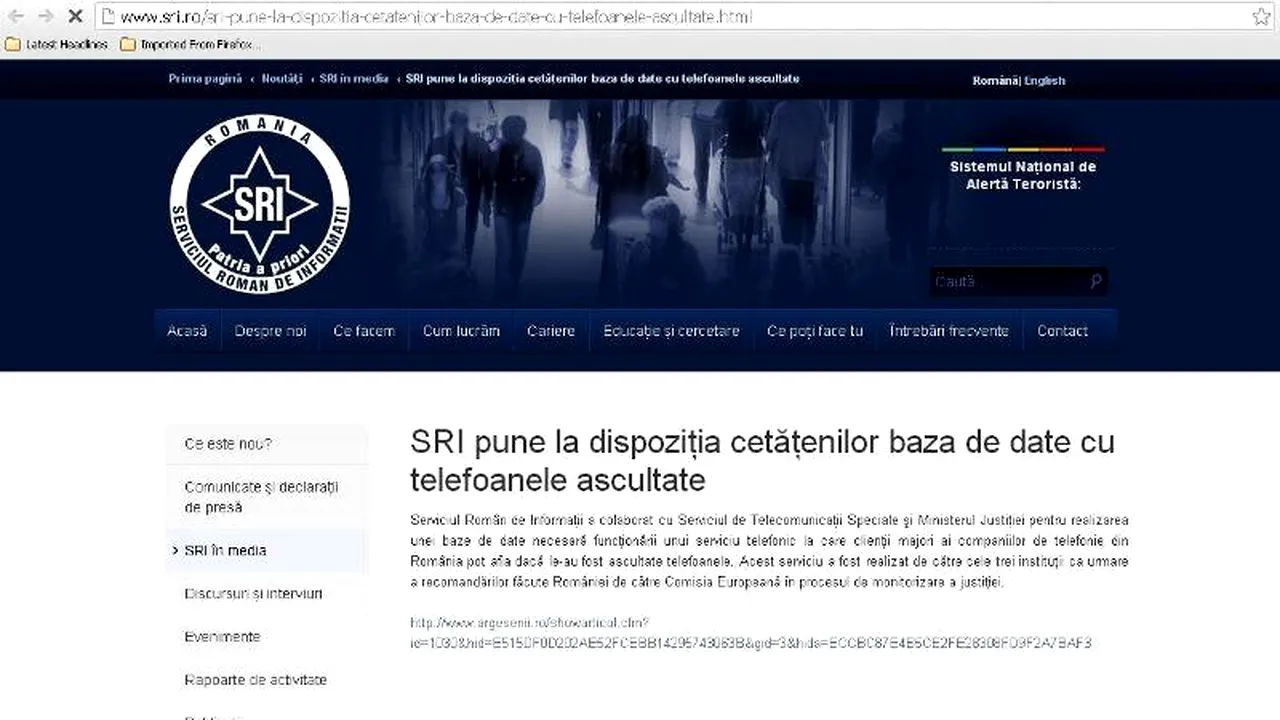The width and height of the screenshot is (1280, 720).
Task: Switch site language to English
Action: tap(1043, 80)
